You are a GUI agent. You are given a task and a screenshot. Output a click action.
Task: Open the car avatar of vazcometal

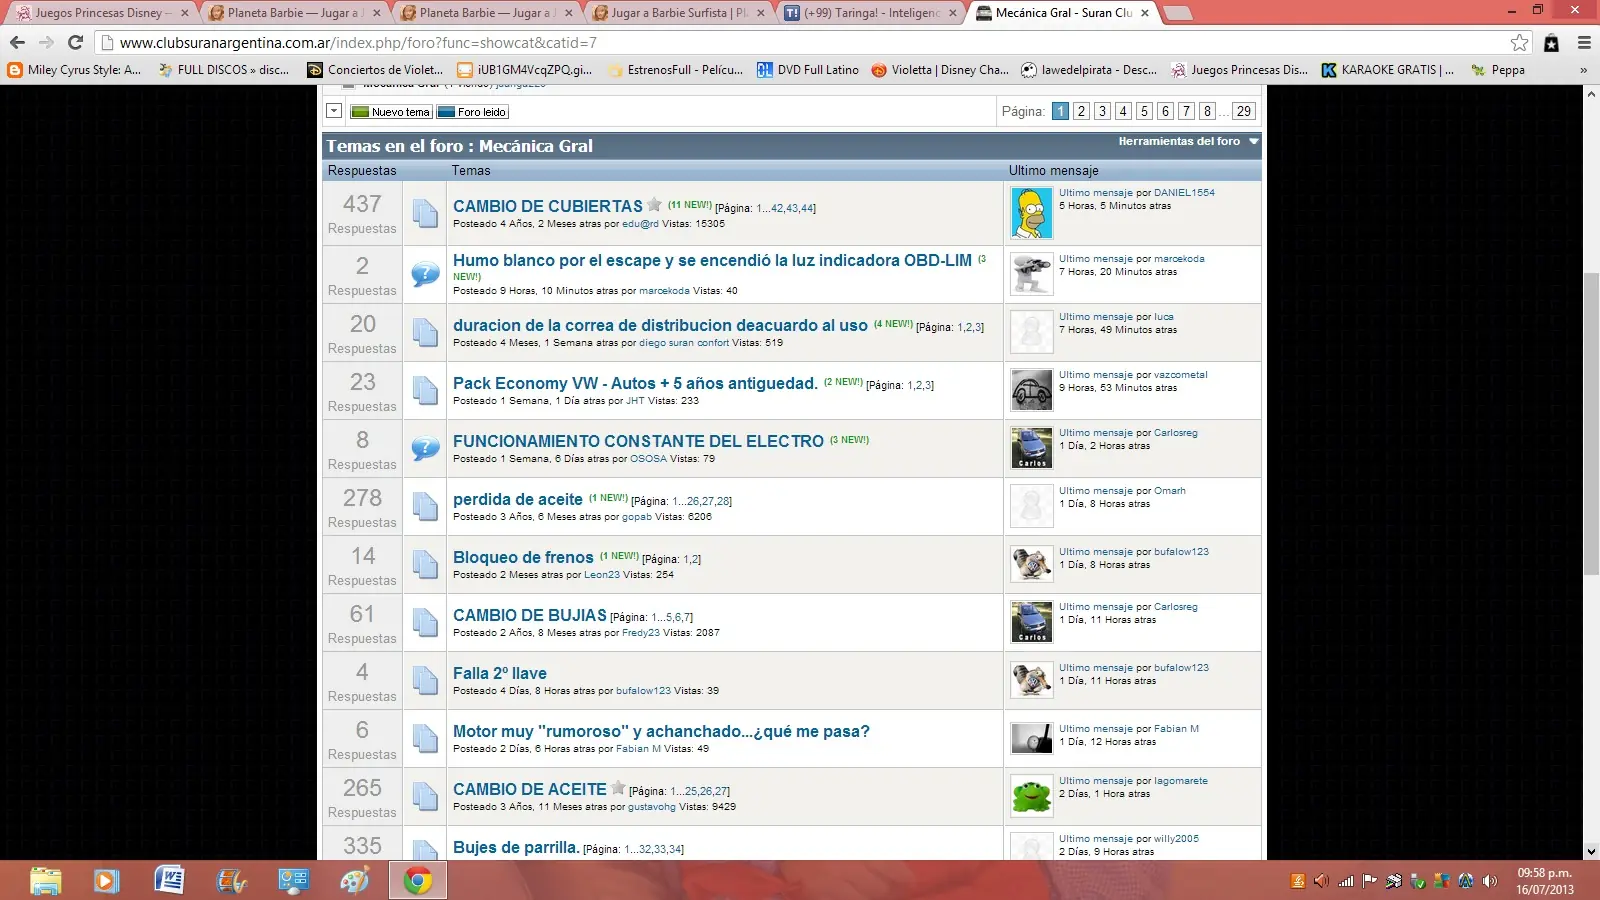(x=1031, y=390)
